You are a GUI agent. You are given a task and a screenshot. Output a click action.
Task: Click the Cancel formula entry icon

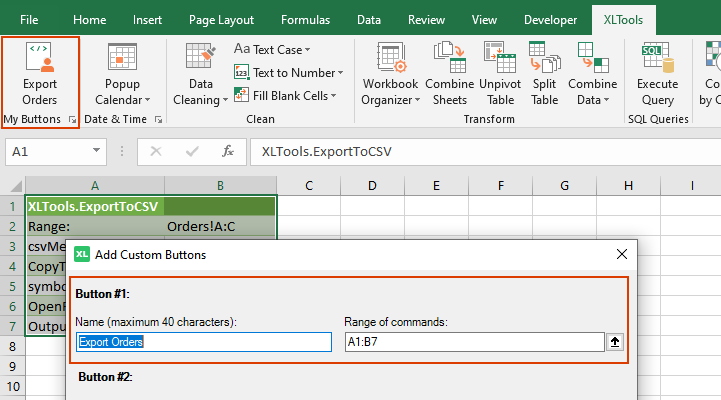156,151
